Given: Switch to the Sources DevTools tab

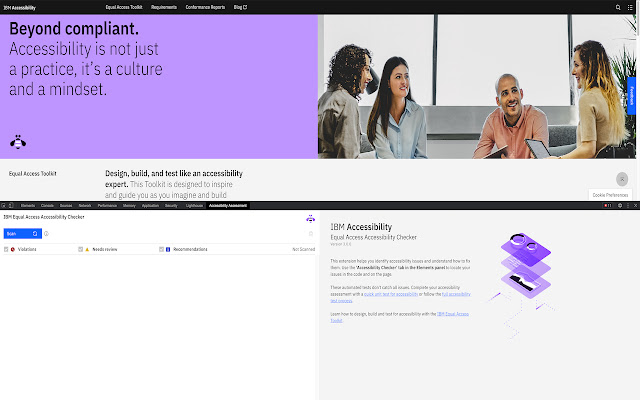Looking at the screenshot, I should tap(66, 205).
